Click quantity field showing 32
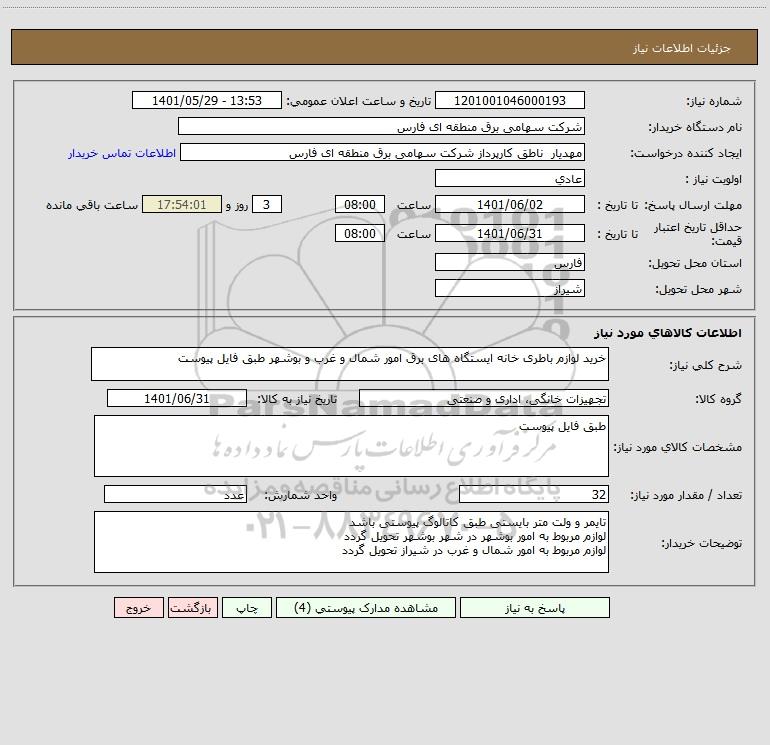 tap(534, 494)
